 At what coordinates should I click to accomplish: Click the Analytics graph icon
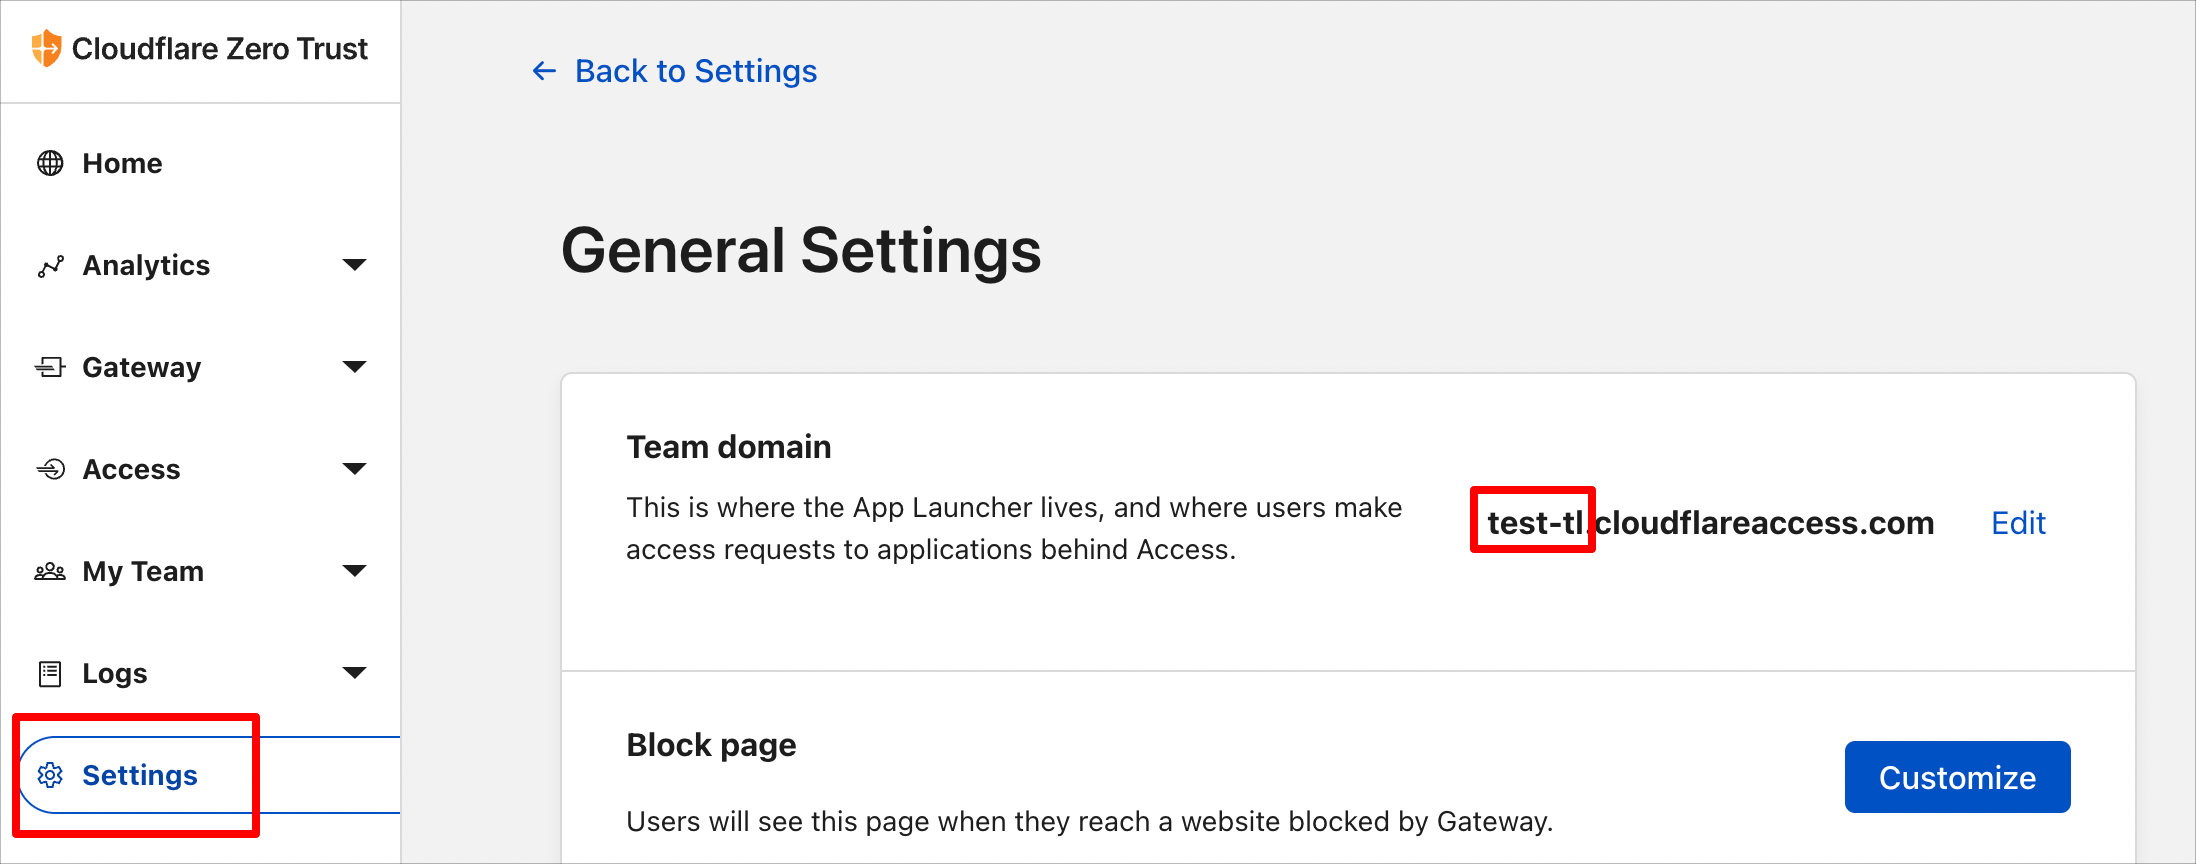50,266
